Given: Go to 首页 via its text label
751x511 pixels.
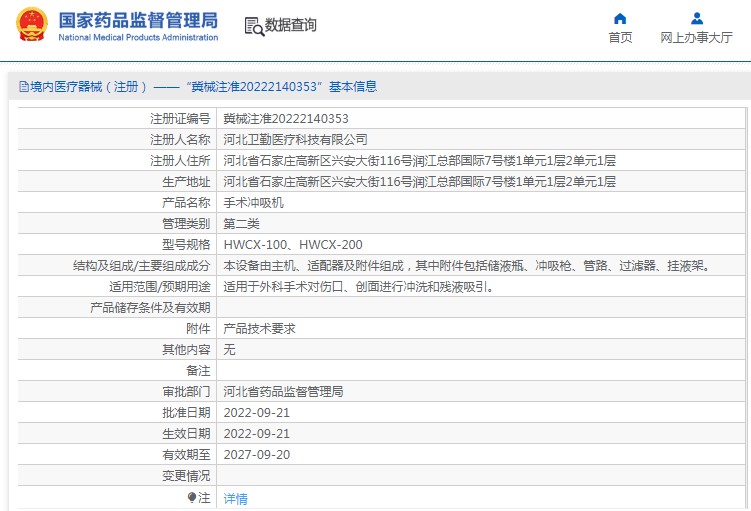Looking at the screenshot, I should tap(620, 38).
